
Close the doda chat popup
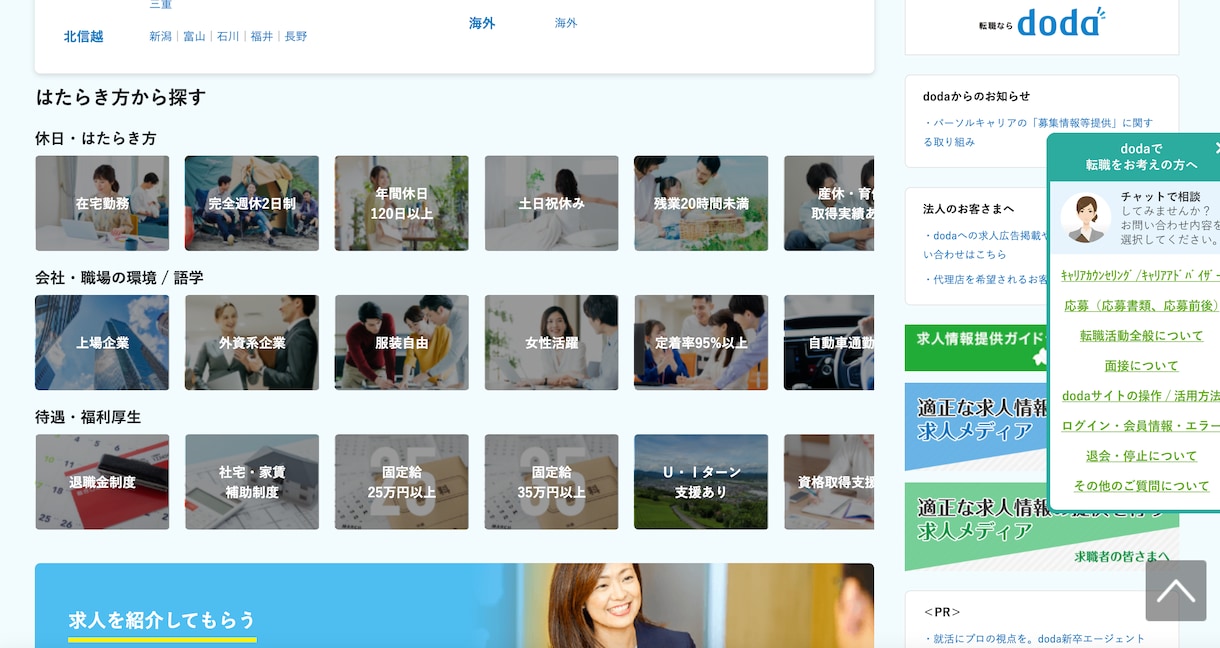[1217, 148]
